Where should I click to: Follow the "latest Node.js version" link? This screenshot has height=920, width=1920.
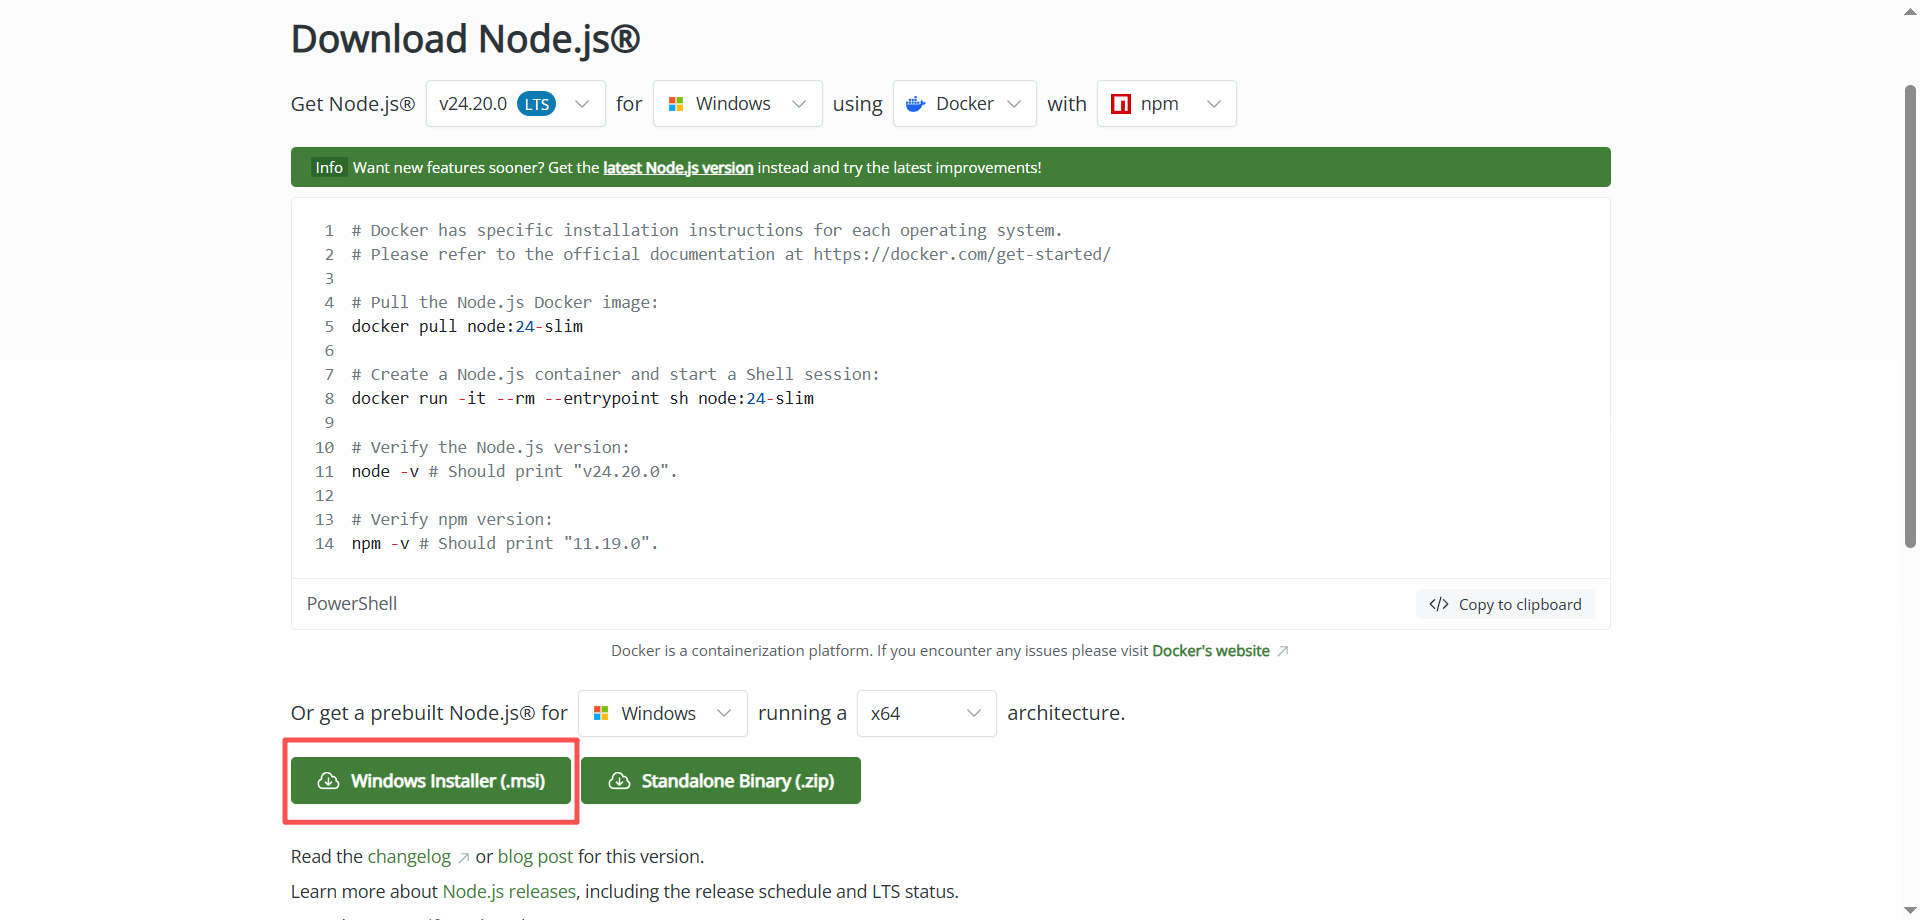678,168
